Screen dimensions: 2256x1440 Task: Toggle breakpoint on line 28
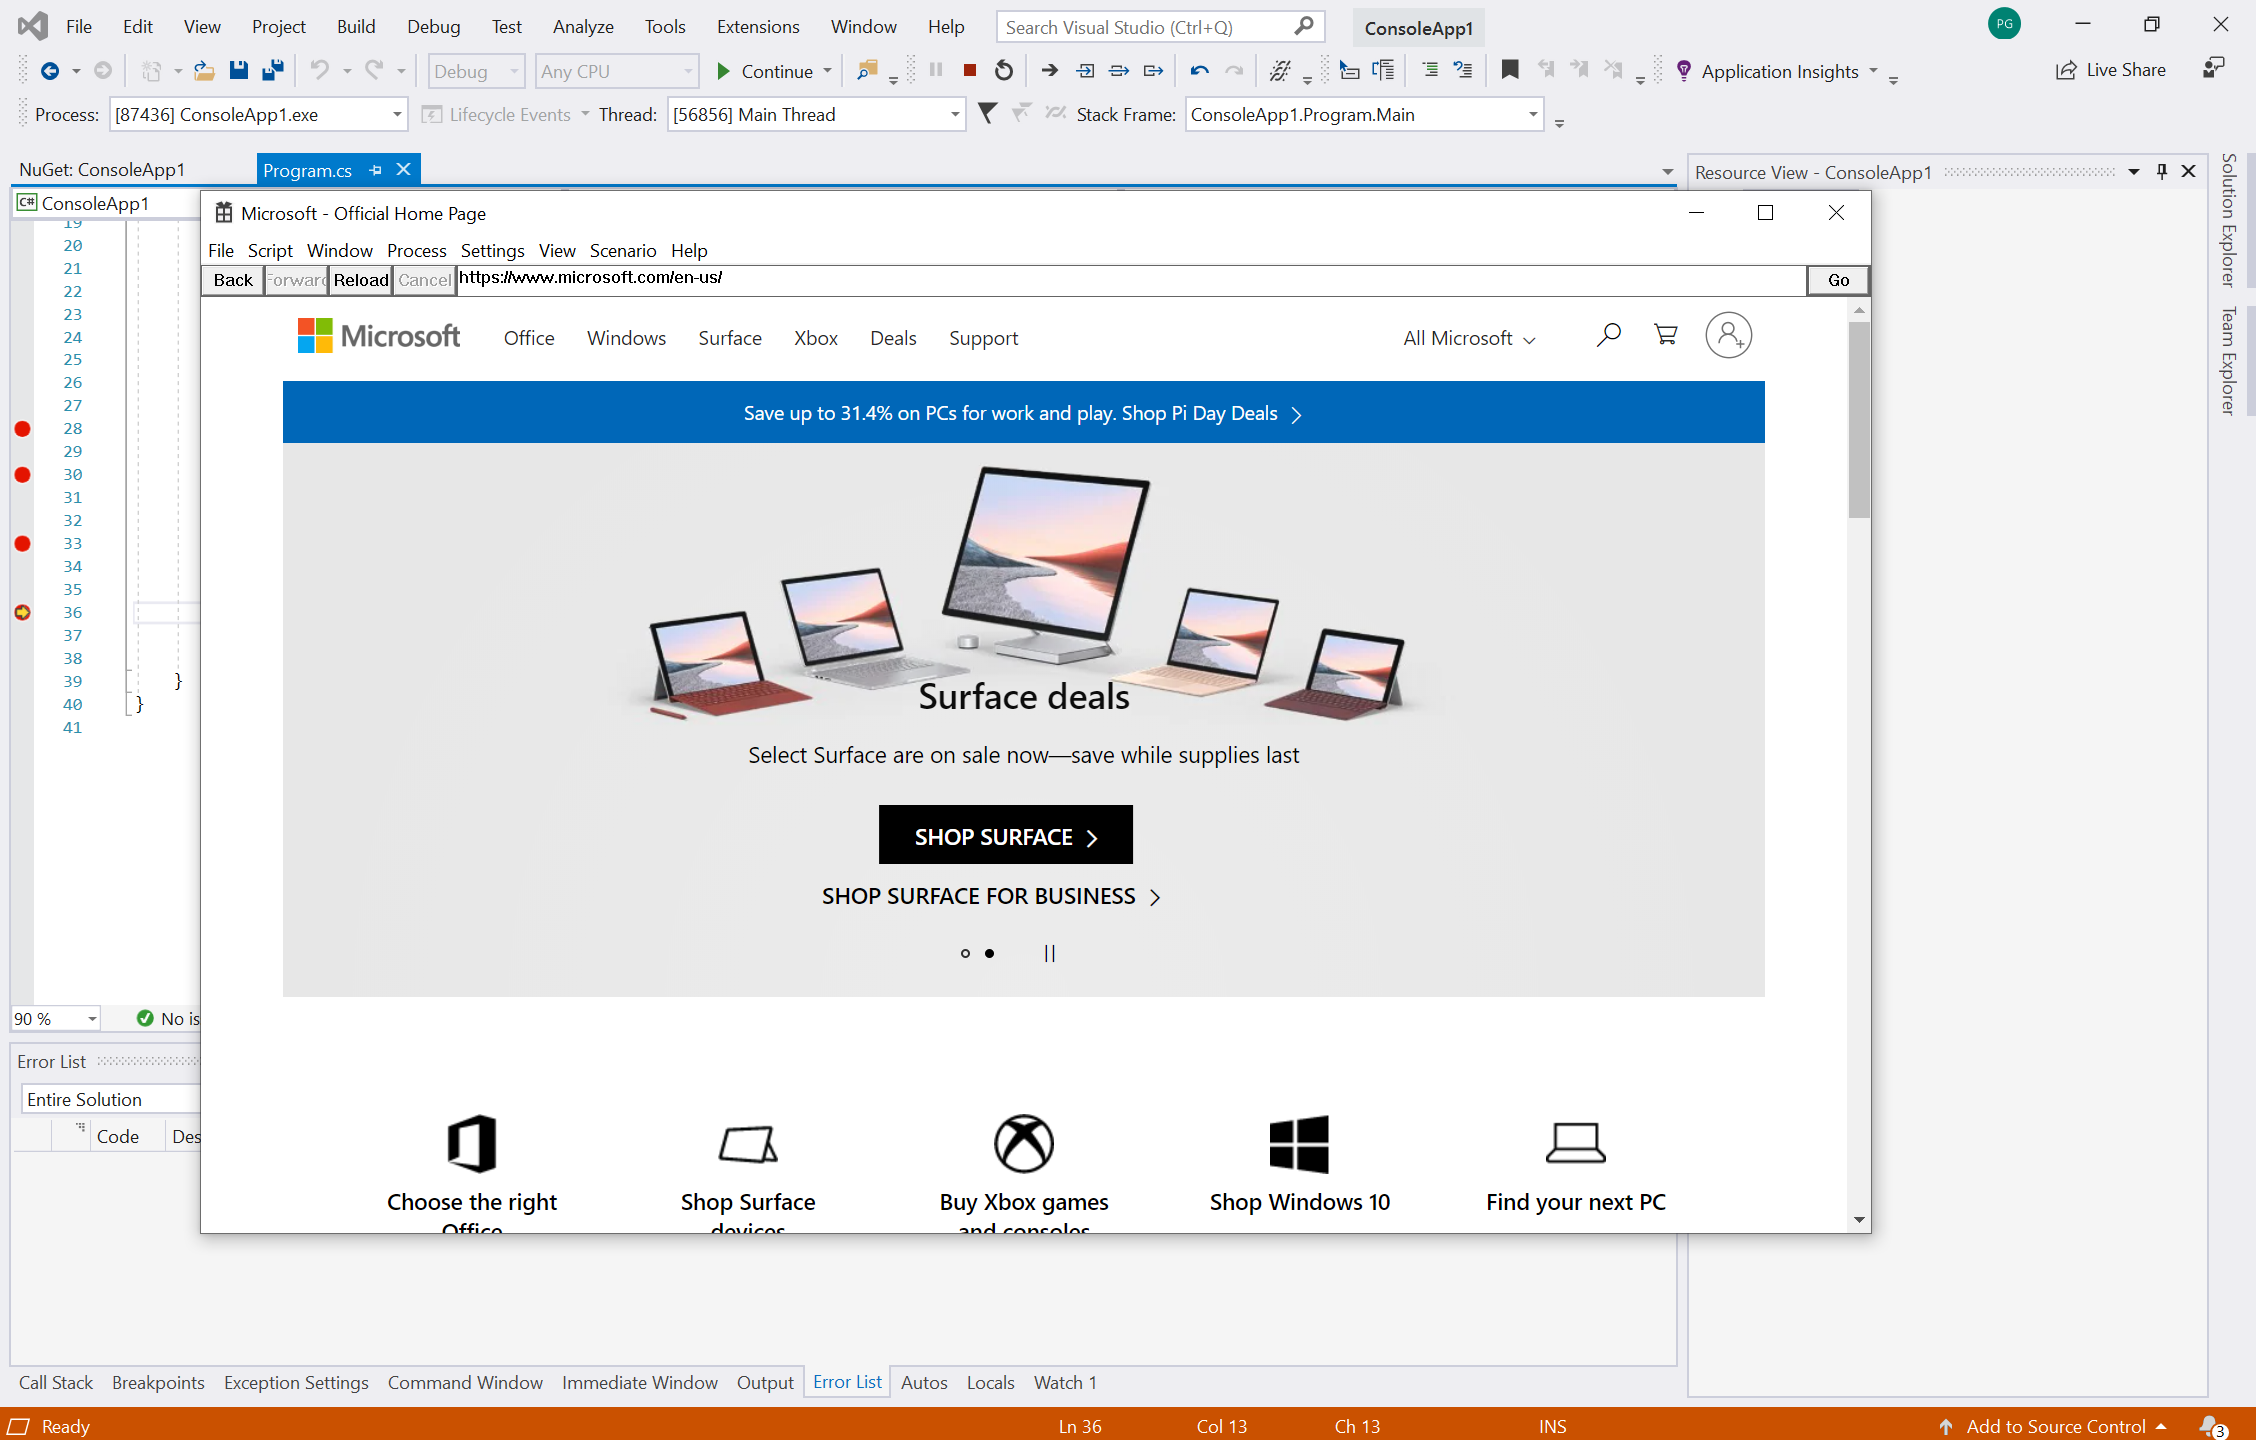pos(21,427)
